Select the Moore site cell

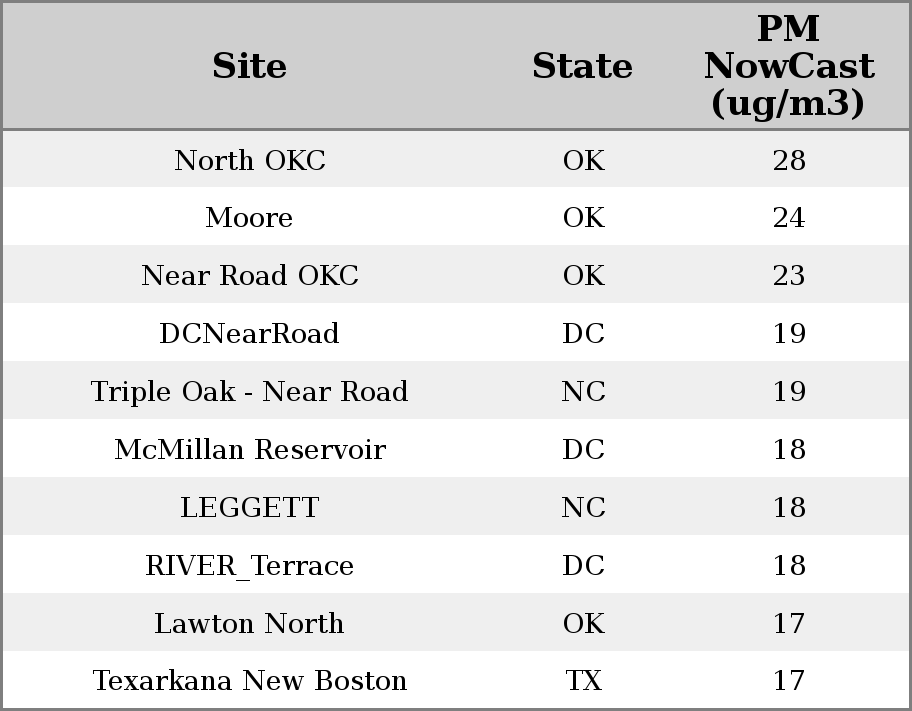[x=249, y=218]
